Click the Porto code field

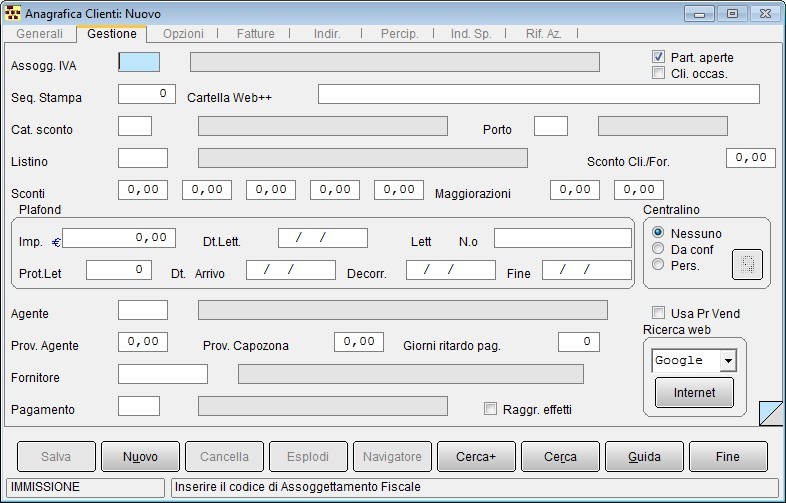(x=551, y=126)
